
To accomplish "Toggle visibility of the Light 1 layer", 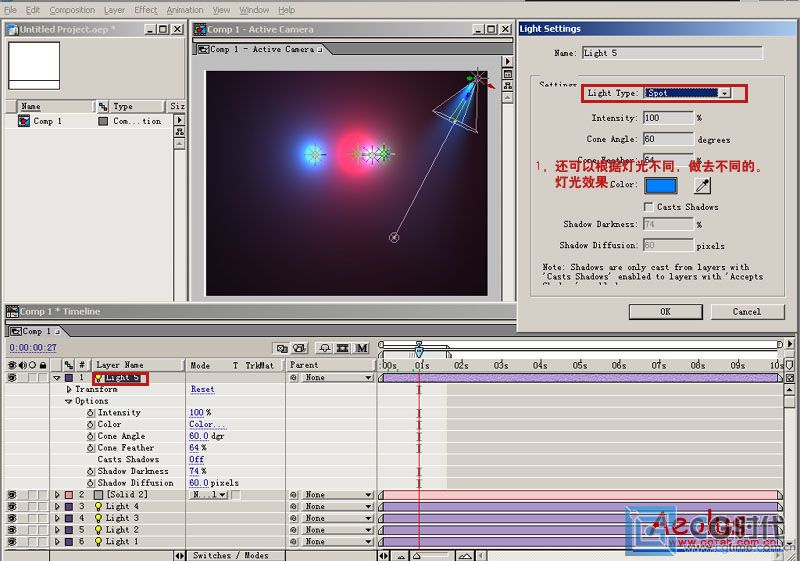I will point(12,542).
